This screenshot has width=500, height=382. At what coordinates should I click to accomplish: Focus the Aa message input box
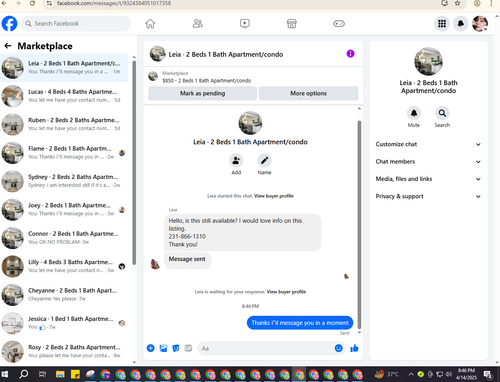click(x=267, y=348)
